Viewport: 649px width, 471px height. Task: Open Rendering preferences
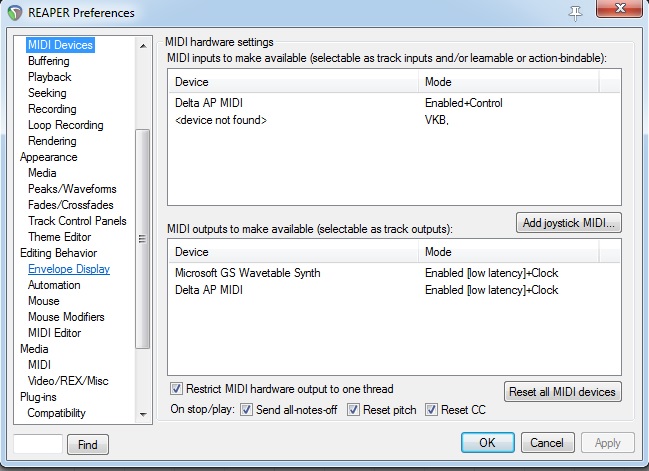click(52, 141)
